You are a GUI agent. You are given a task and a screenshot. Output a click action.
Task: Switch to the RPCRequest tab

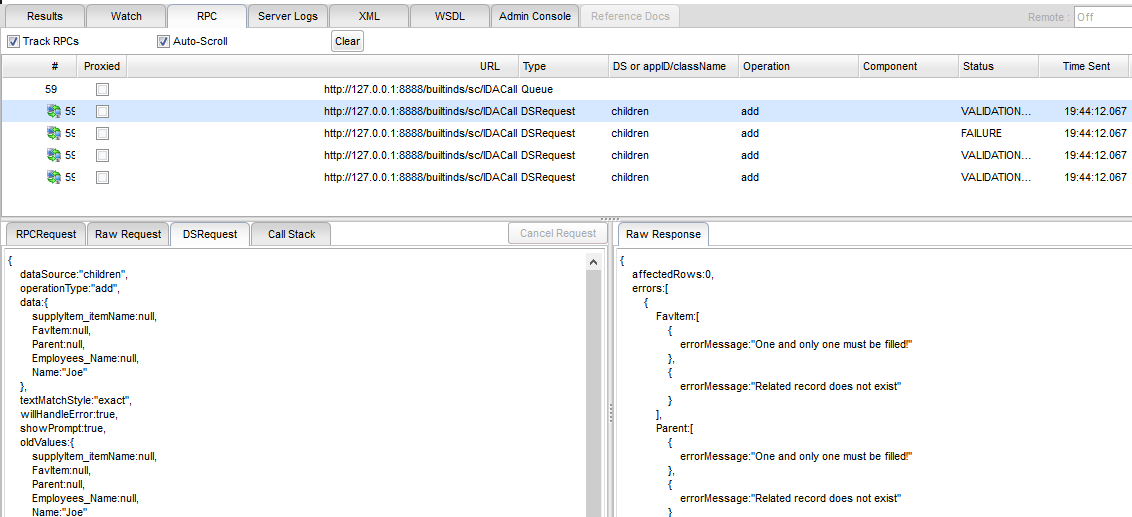click(45, 234)
